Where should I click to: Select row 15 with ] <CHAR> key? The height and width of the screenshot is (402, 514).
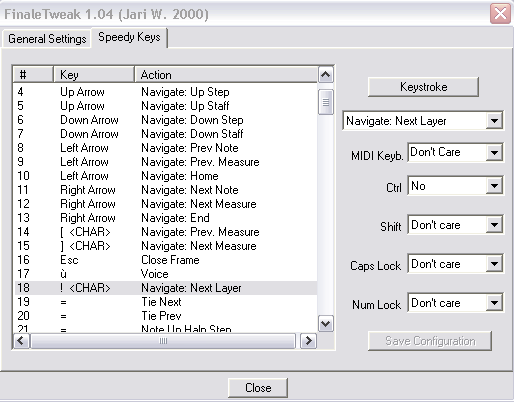[x=165, y=246]
